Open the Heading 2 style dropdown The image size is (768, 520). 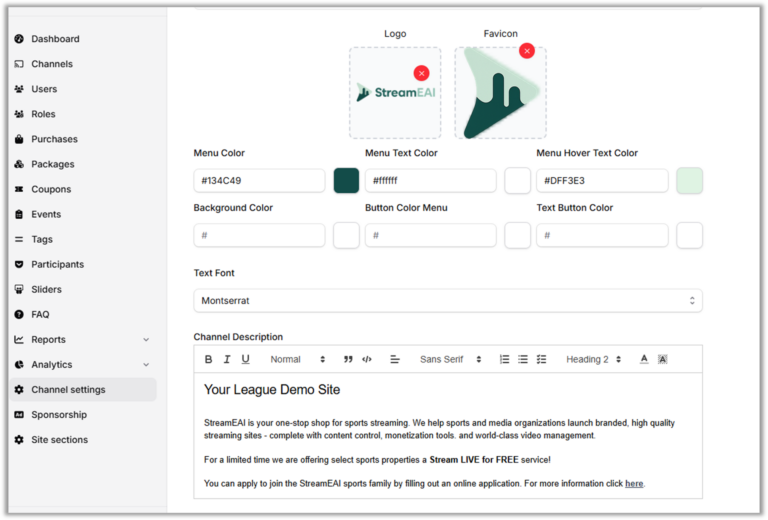pos(593,359)
